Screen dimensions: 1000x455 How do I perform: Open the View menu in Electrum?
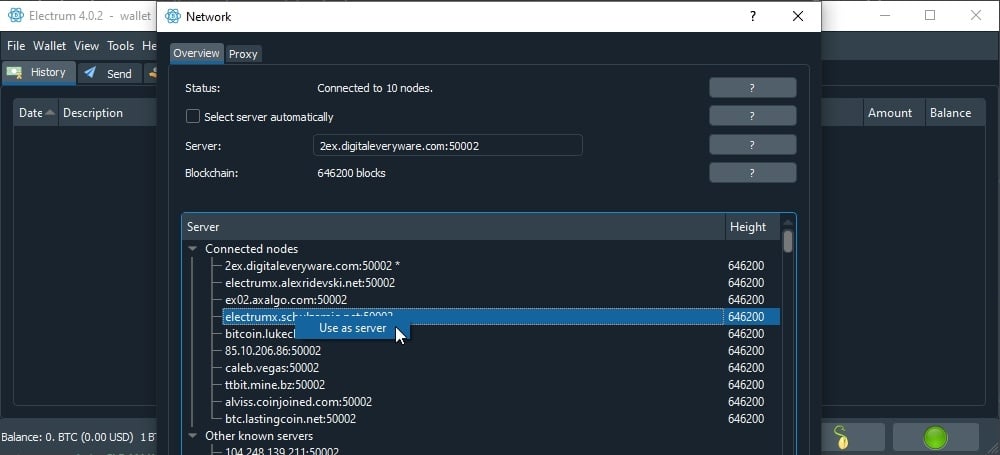point(86,46)
